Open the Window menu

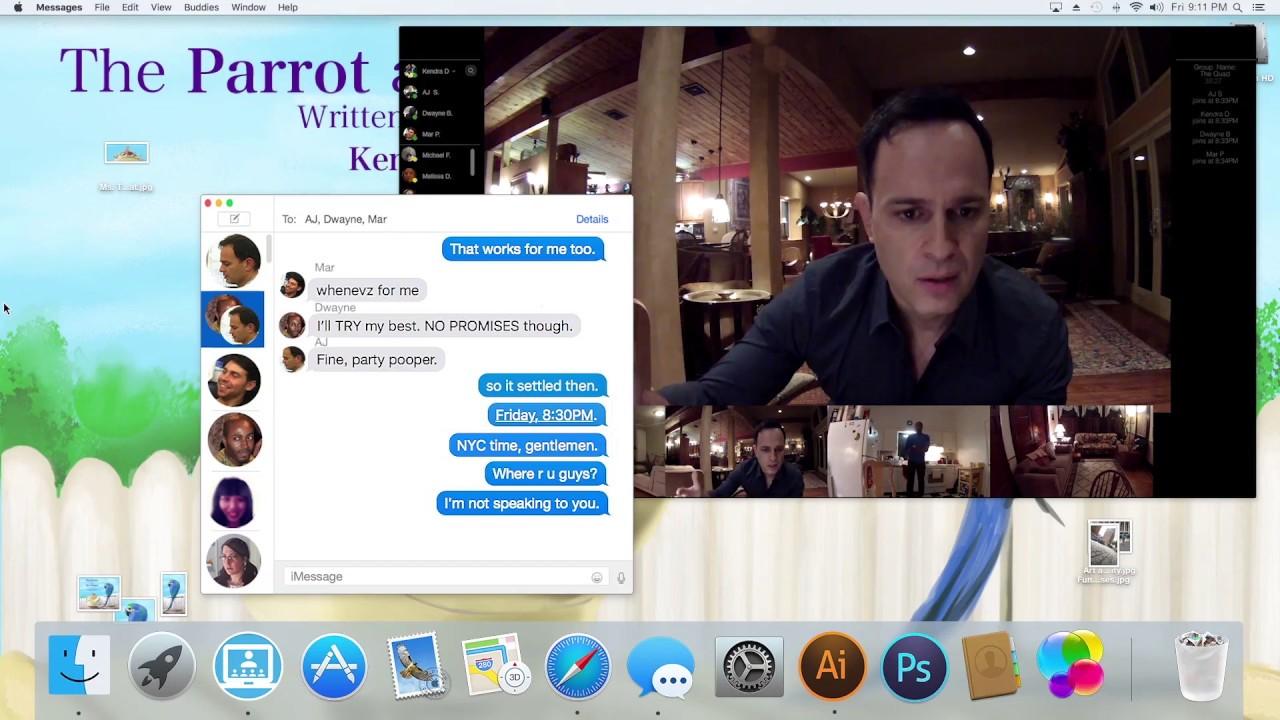248,7
